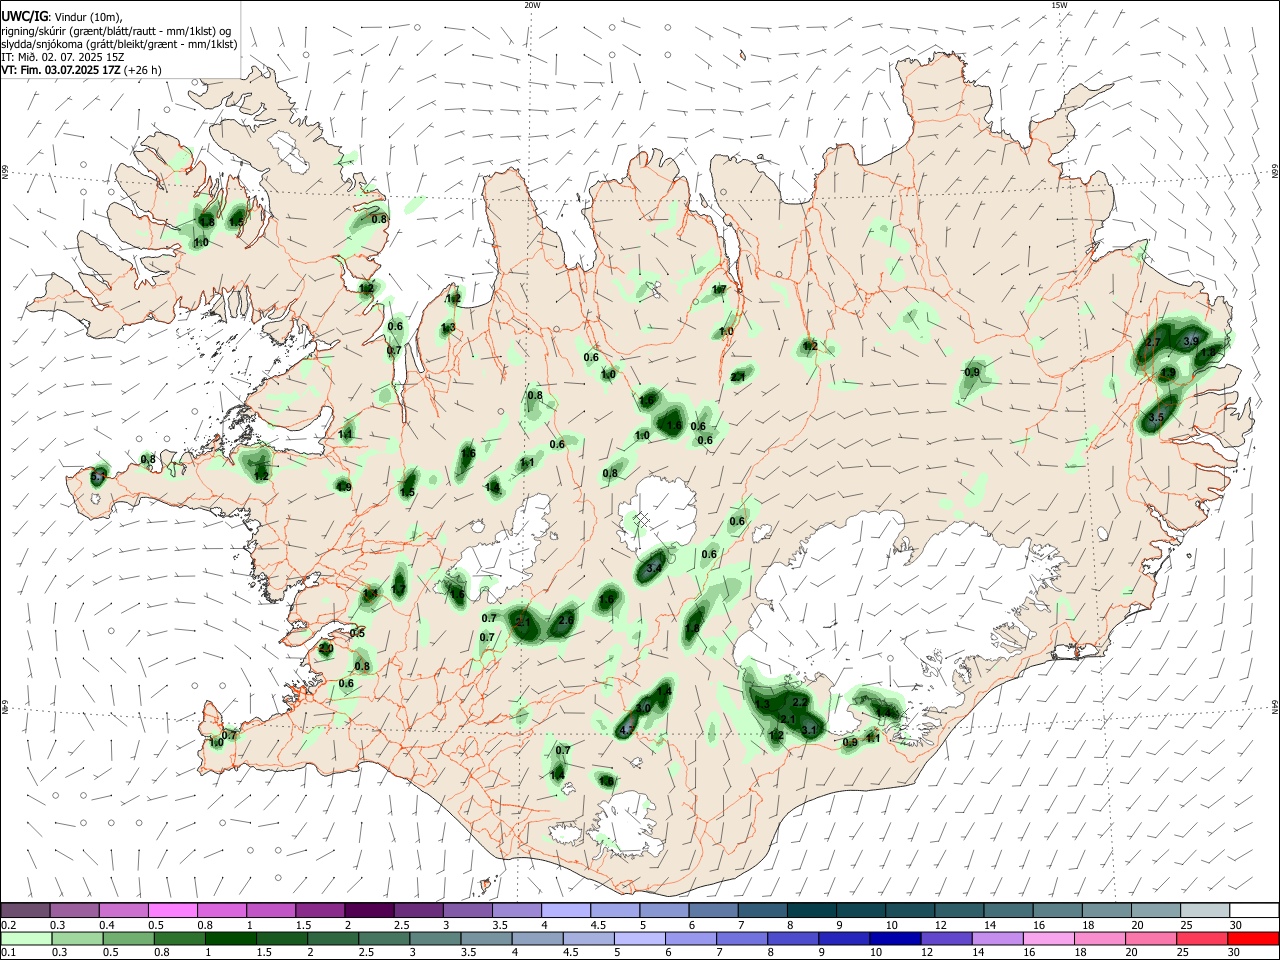The width and height of the screenshot is (1280, 960).
Task: Pick the white 30 swatch in upper legend
Action: pos(1254,910)
